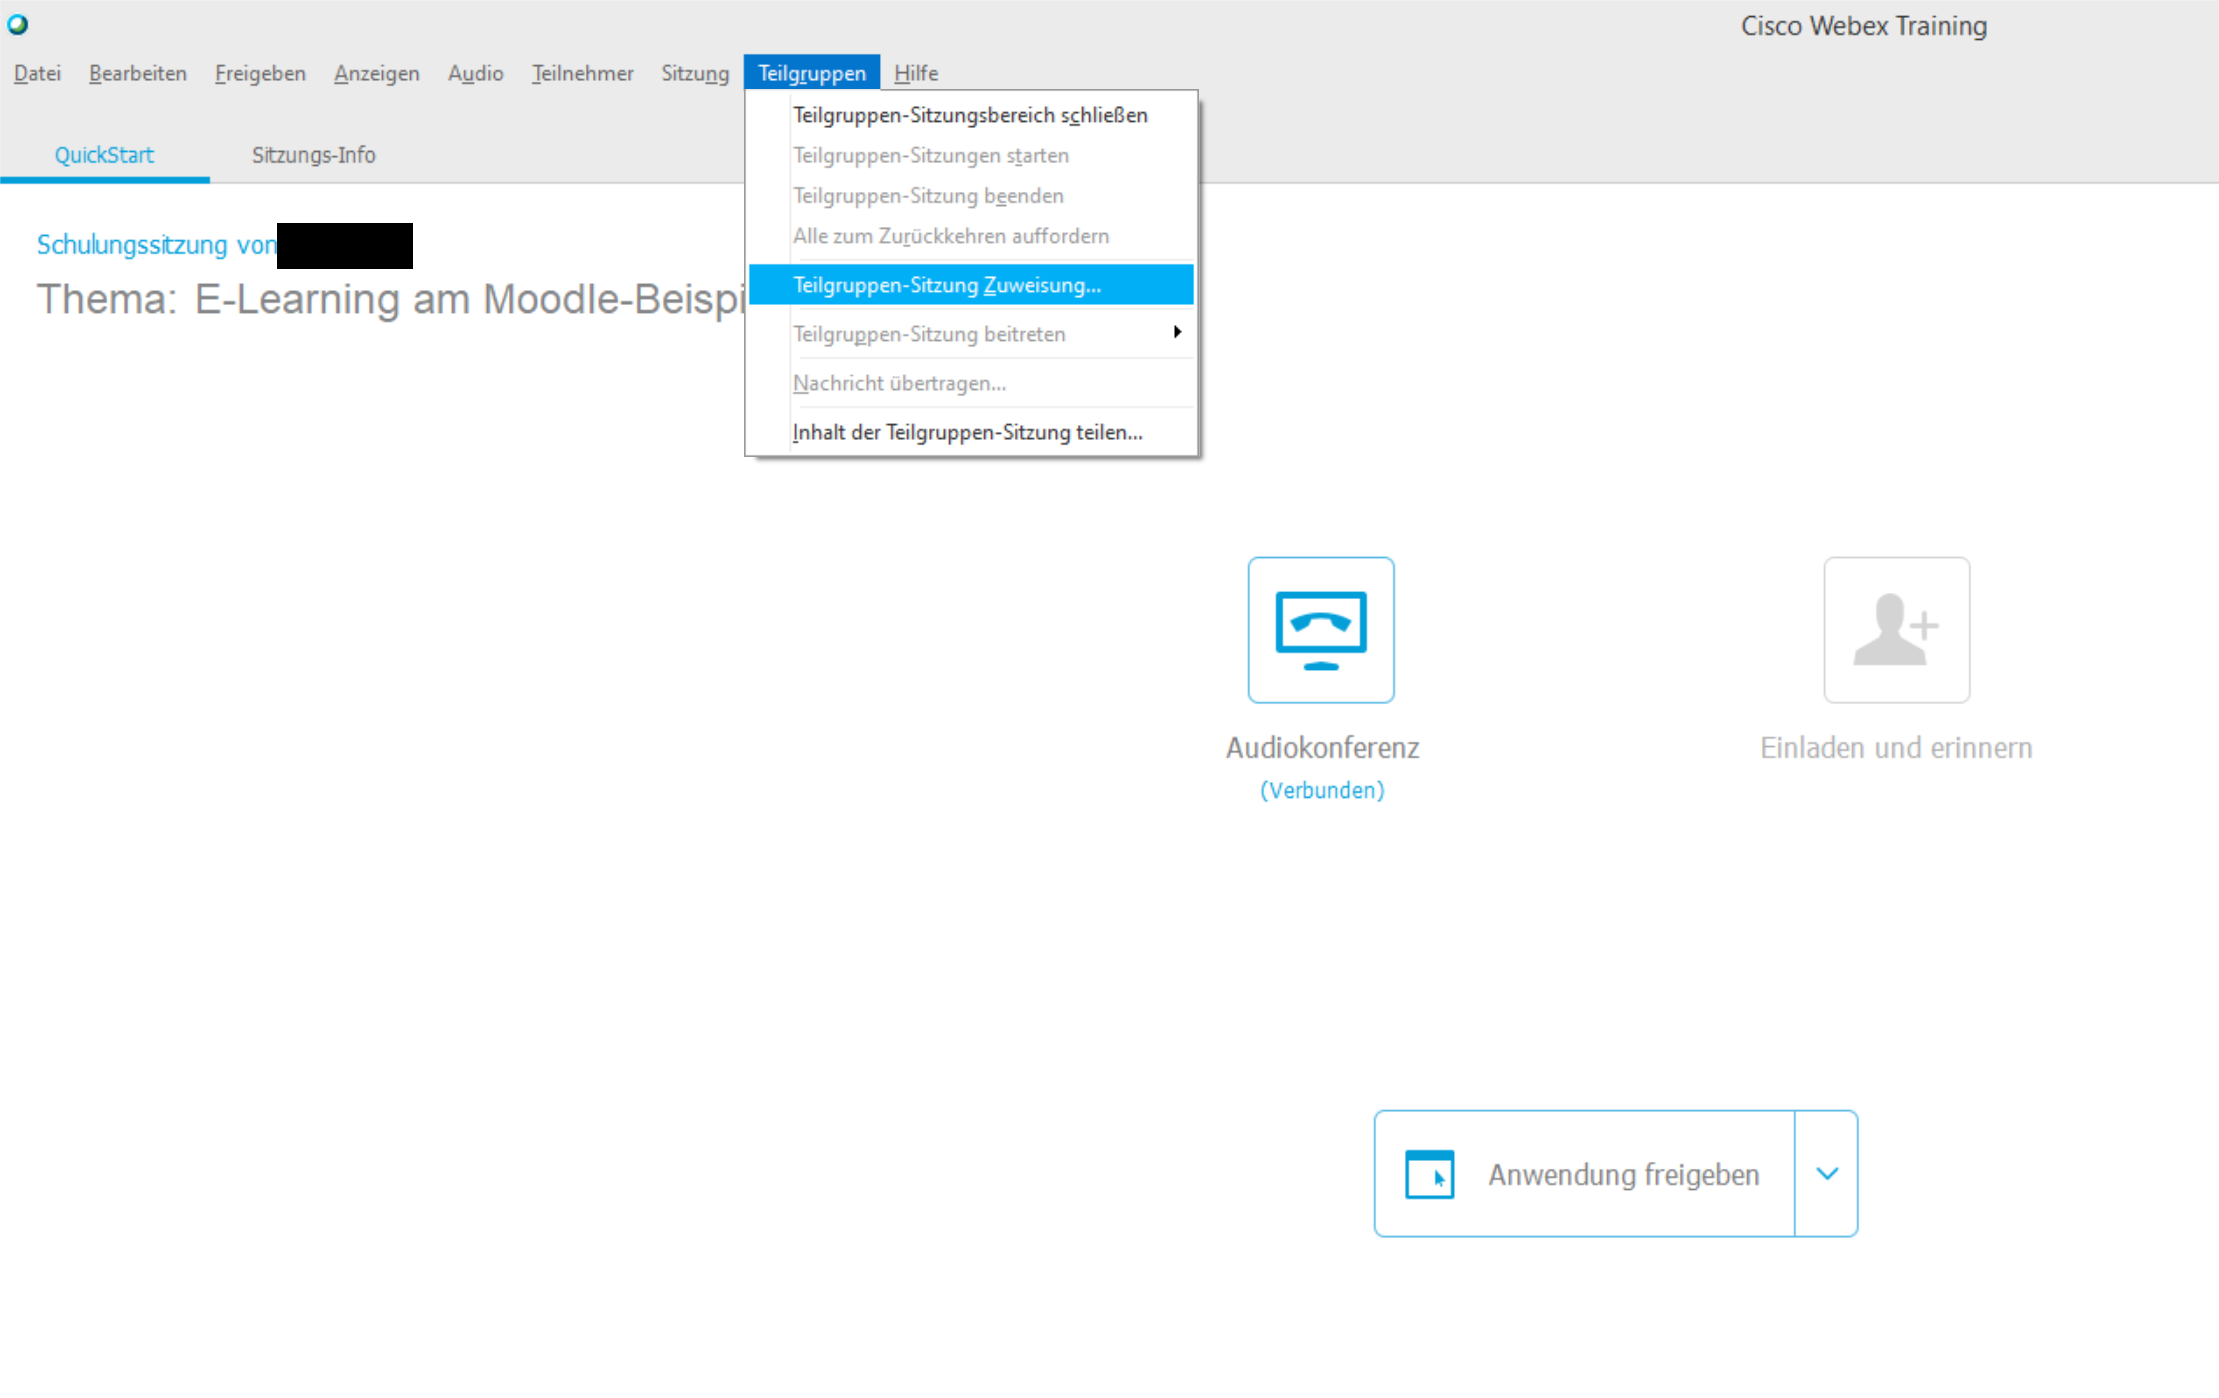Open the Datei menu
Viewport: 2219px width, 1398px height.
pos(37,73)
